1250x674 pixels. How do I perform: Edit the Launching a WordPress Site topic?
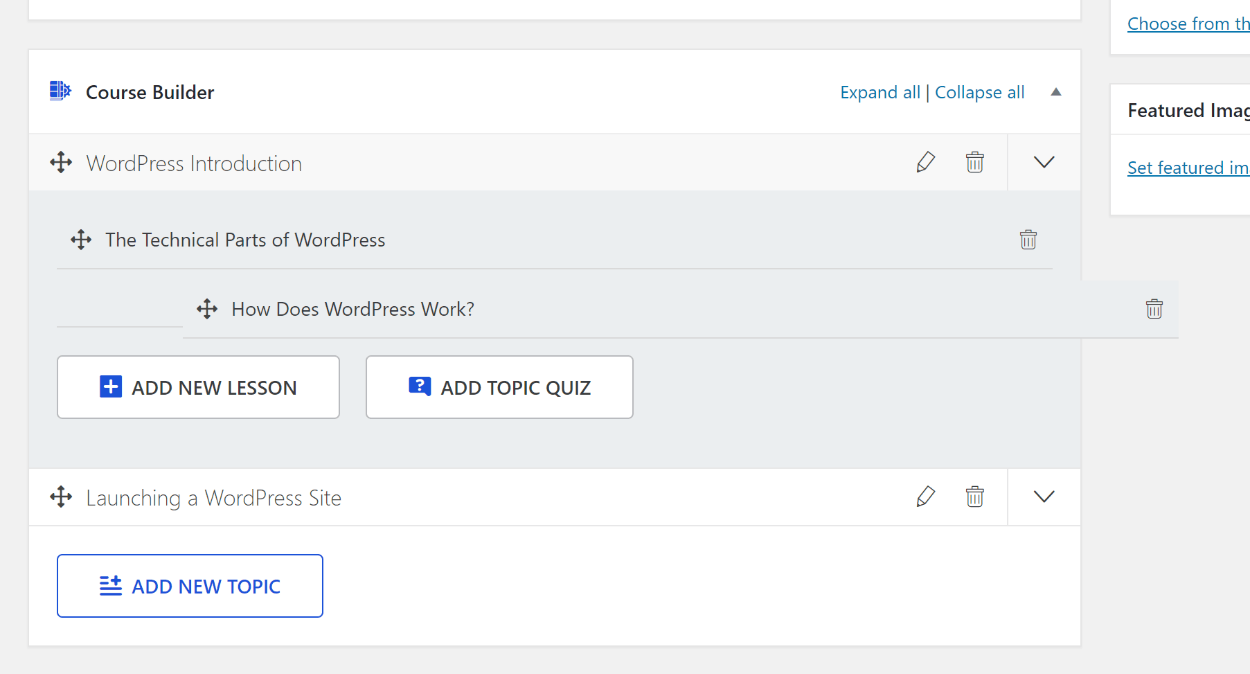coord(926,496)
